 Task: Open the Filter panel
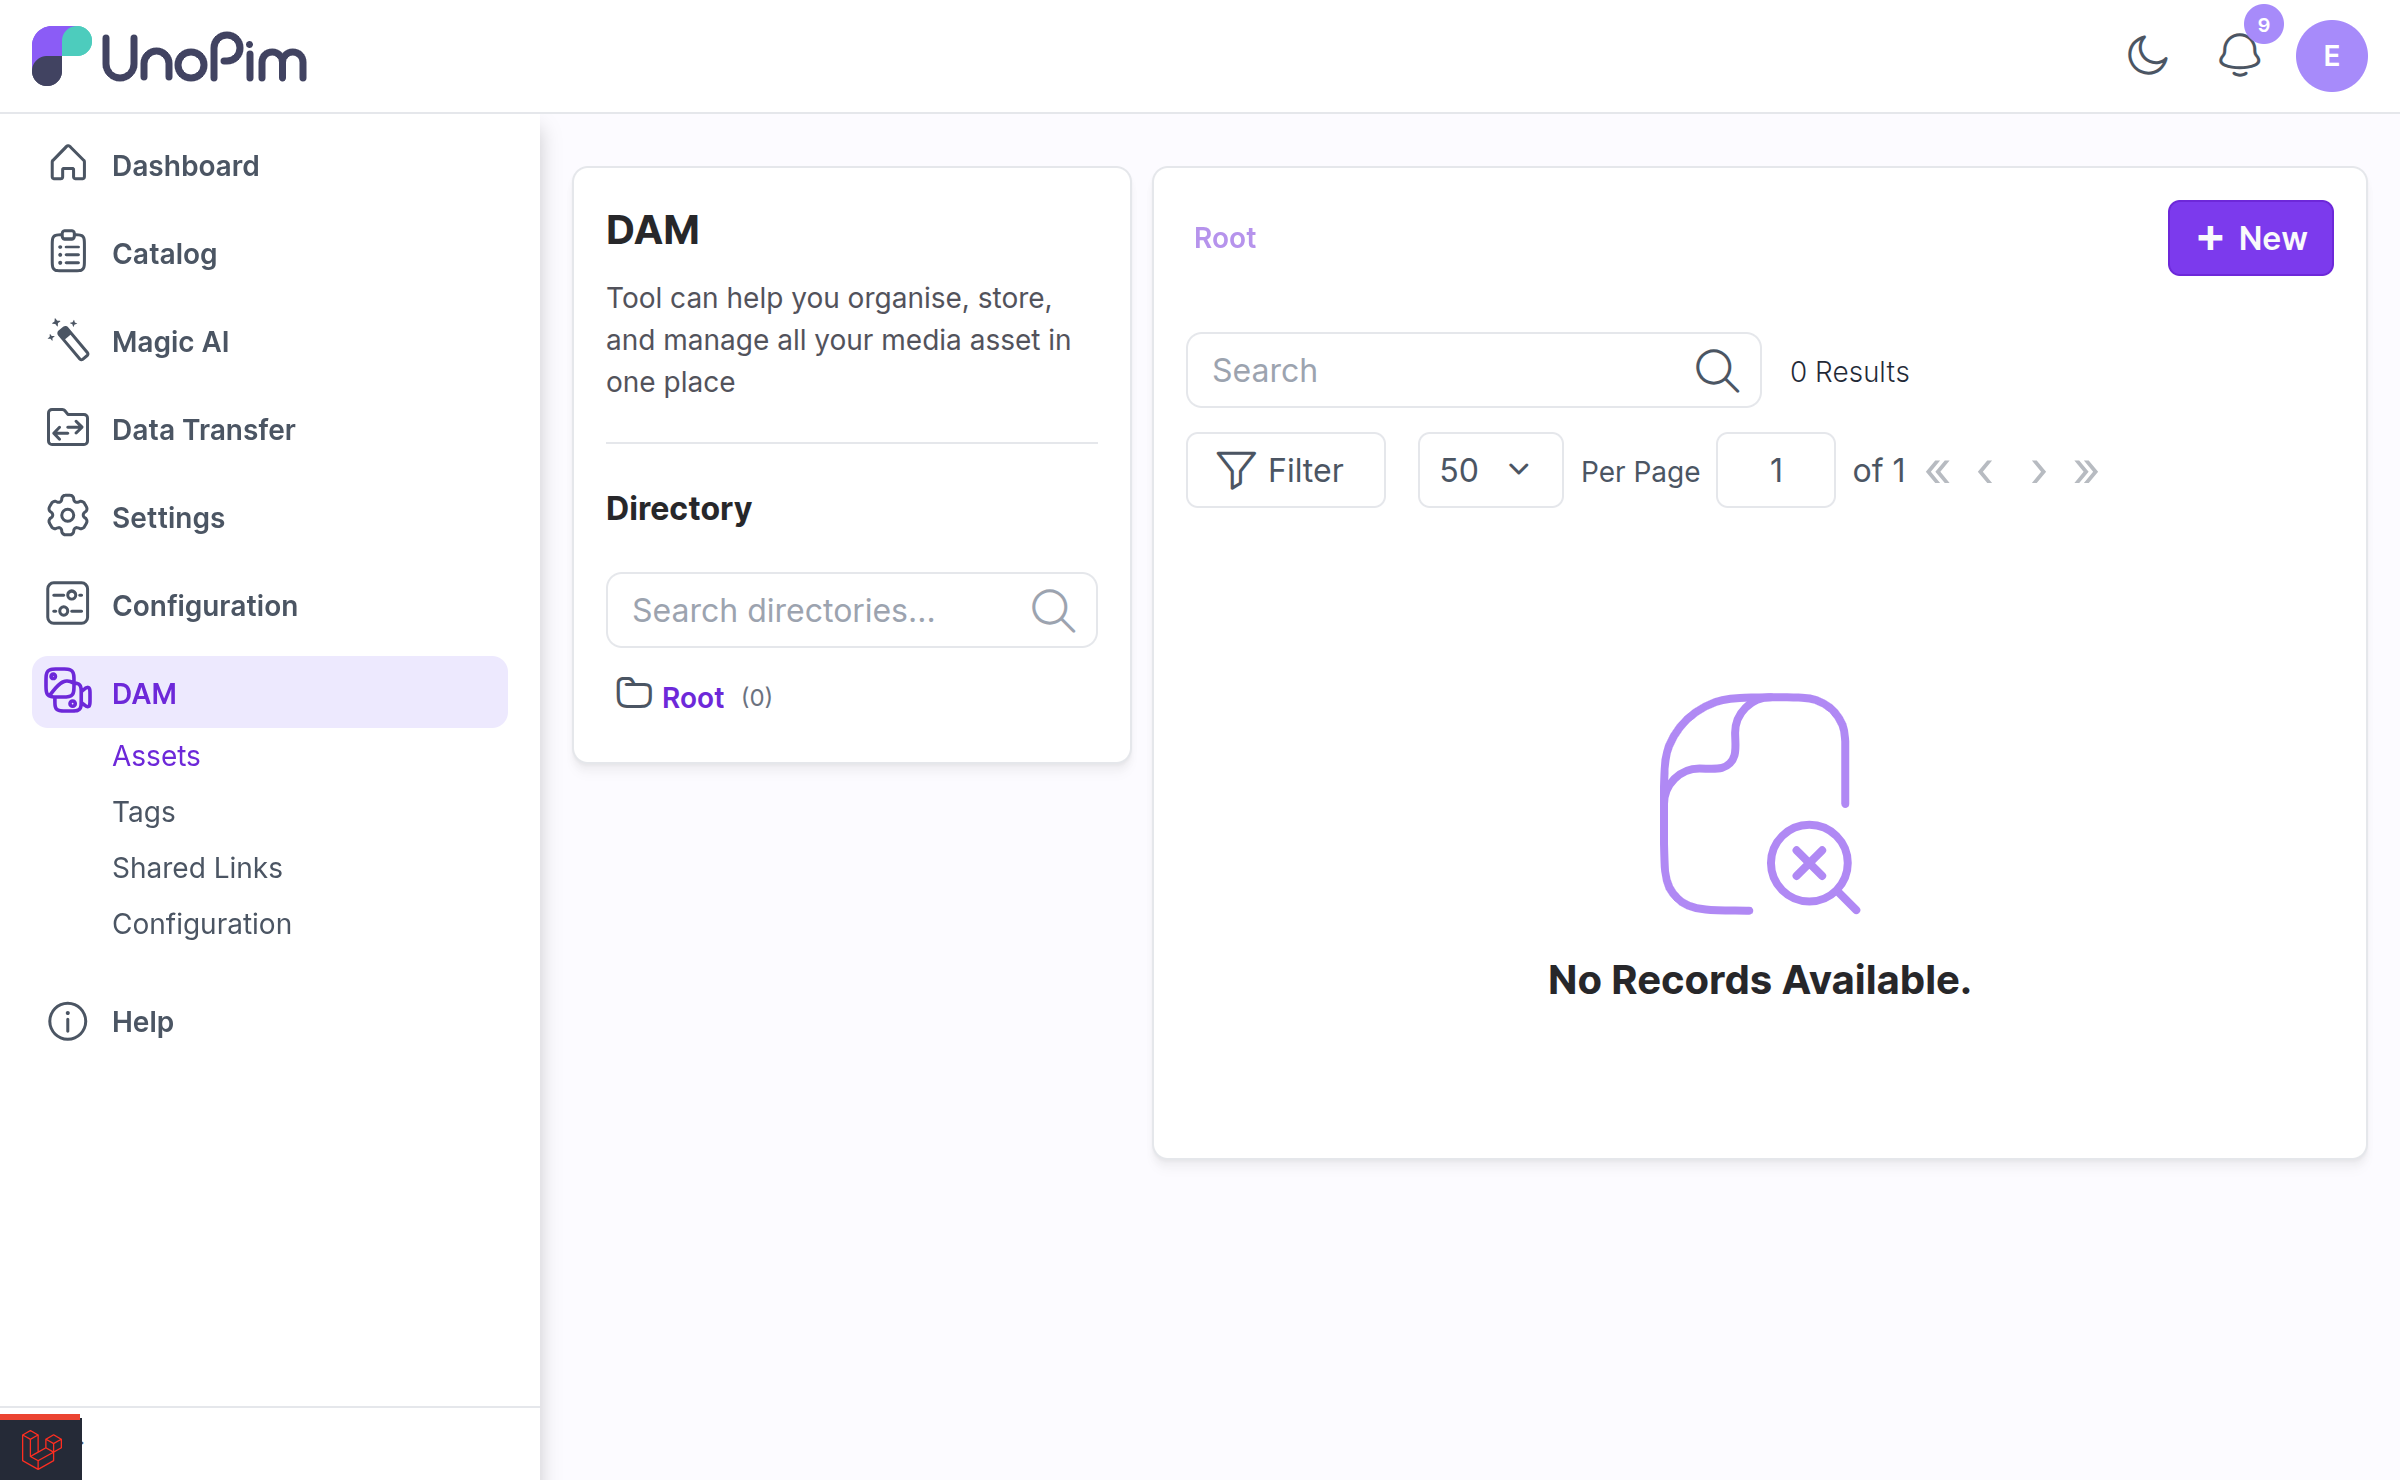1285,470
